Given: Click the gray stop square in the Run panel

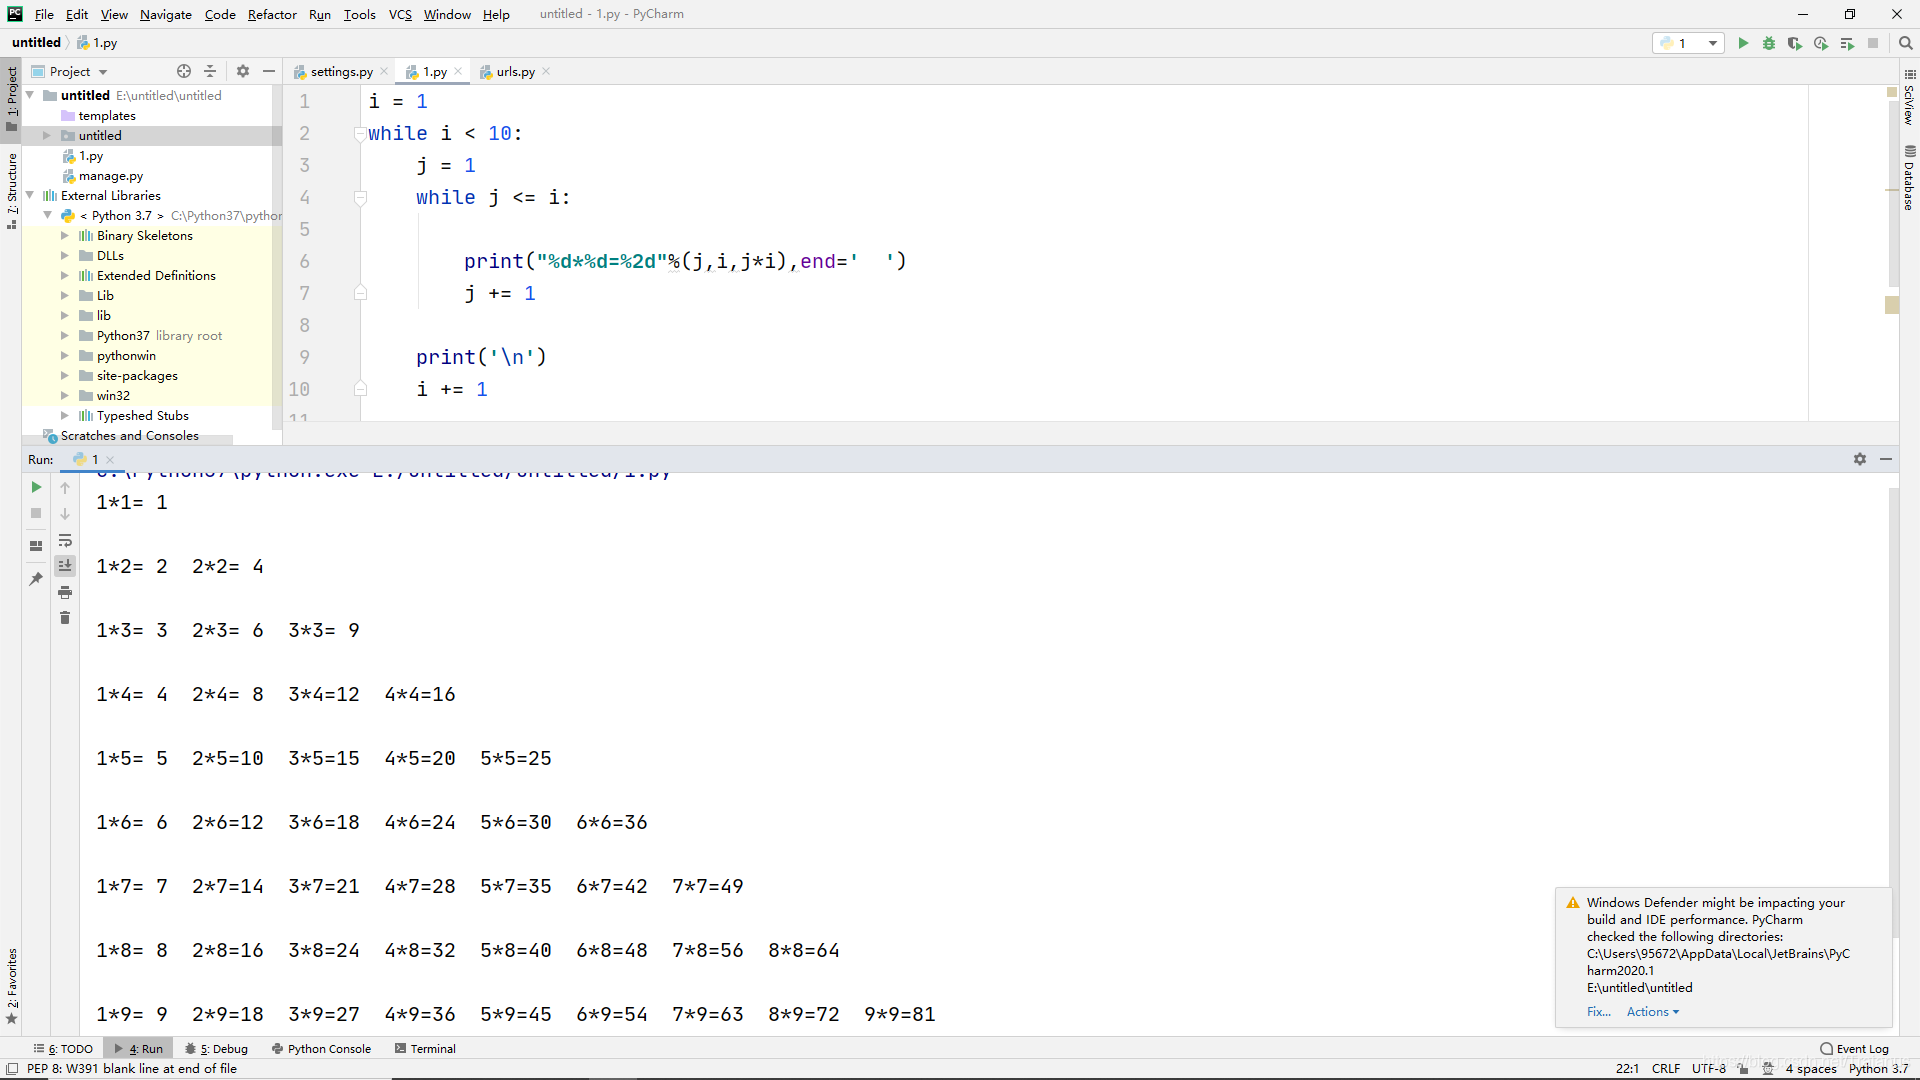Looking at the screenshot, I should pyautogui.click(x=36, y=513).
